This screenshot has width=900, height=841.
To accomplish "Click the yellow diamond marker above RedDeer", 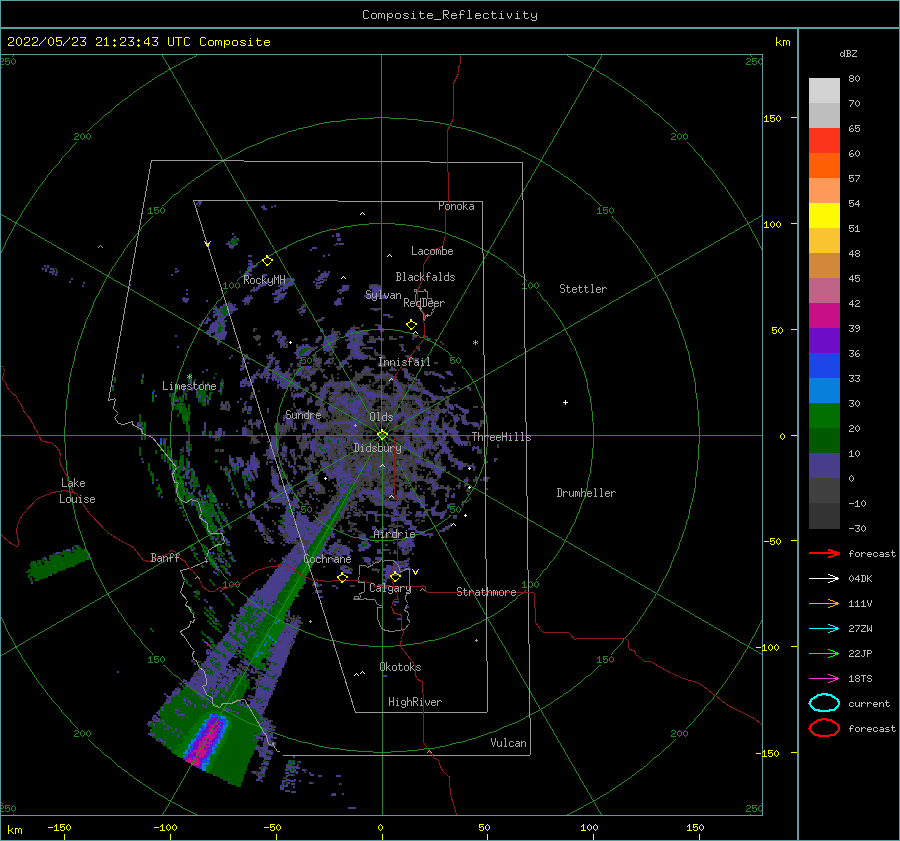I will 412,325.
